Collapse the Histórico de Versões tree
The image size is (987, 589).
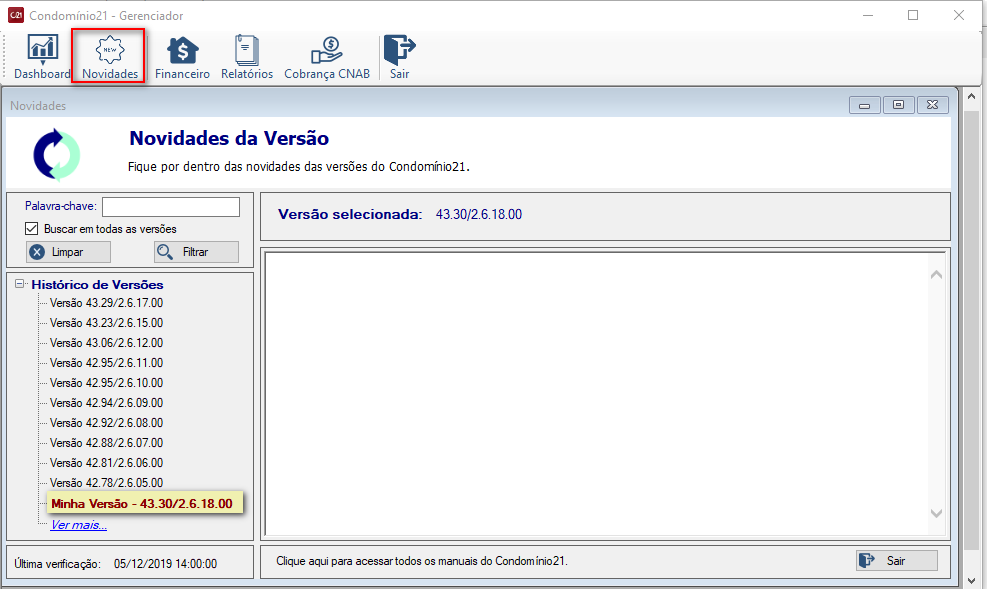(20, 284)
